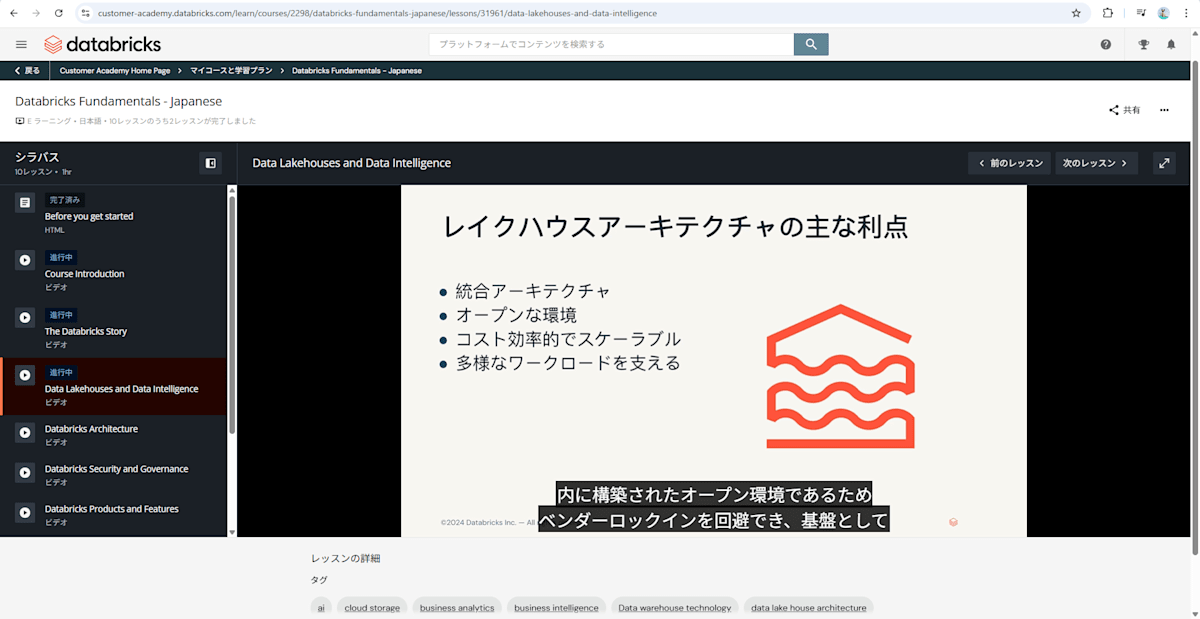
Task: Click the 戻る back button
Action: (27, 71)
